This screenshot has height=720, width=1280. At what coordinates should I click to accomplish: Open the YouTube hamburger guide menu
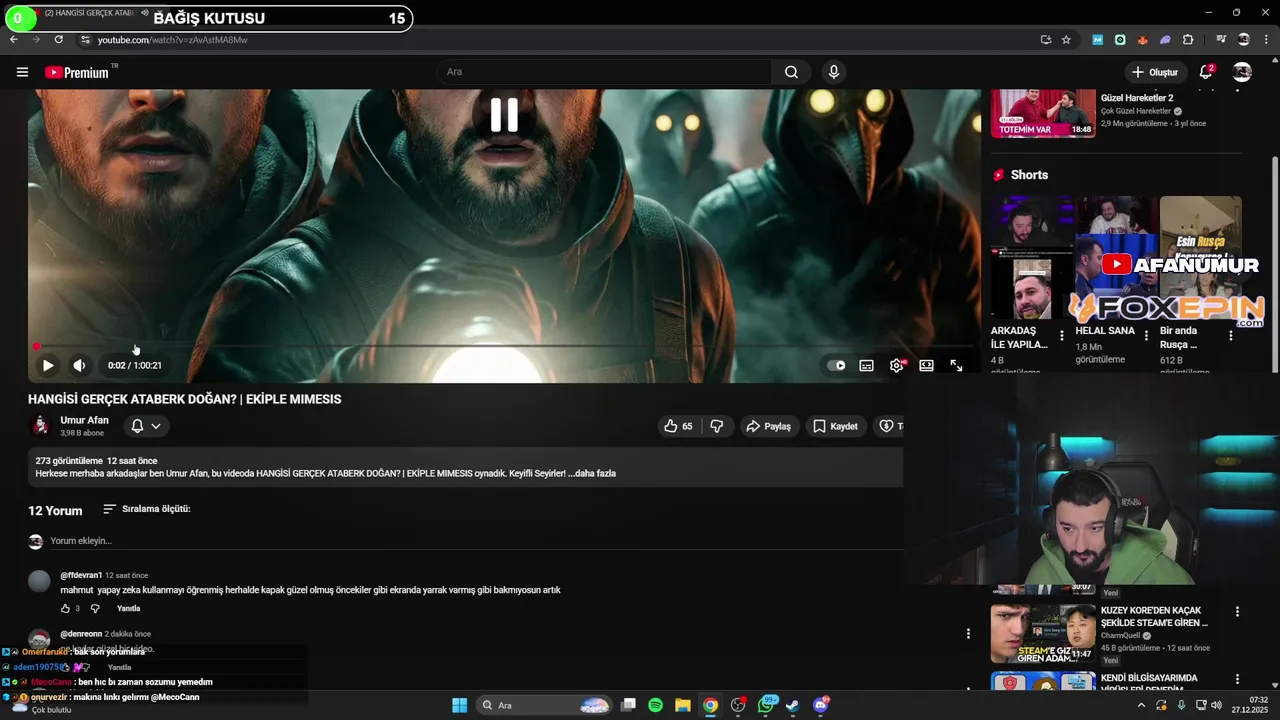tap(22, 72)
